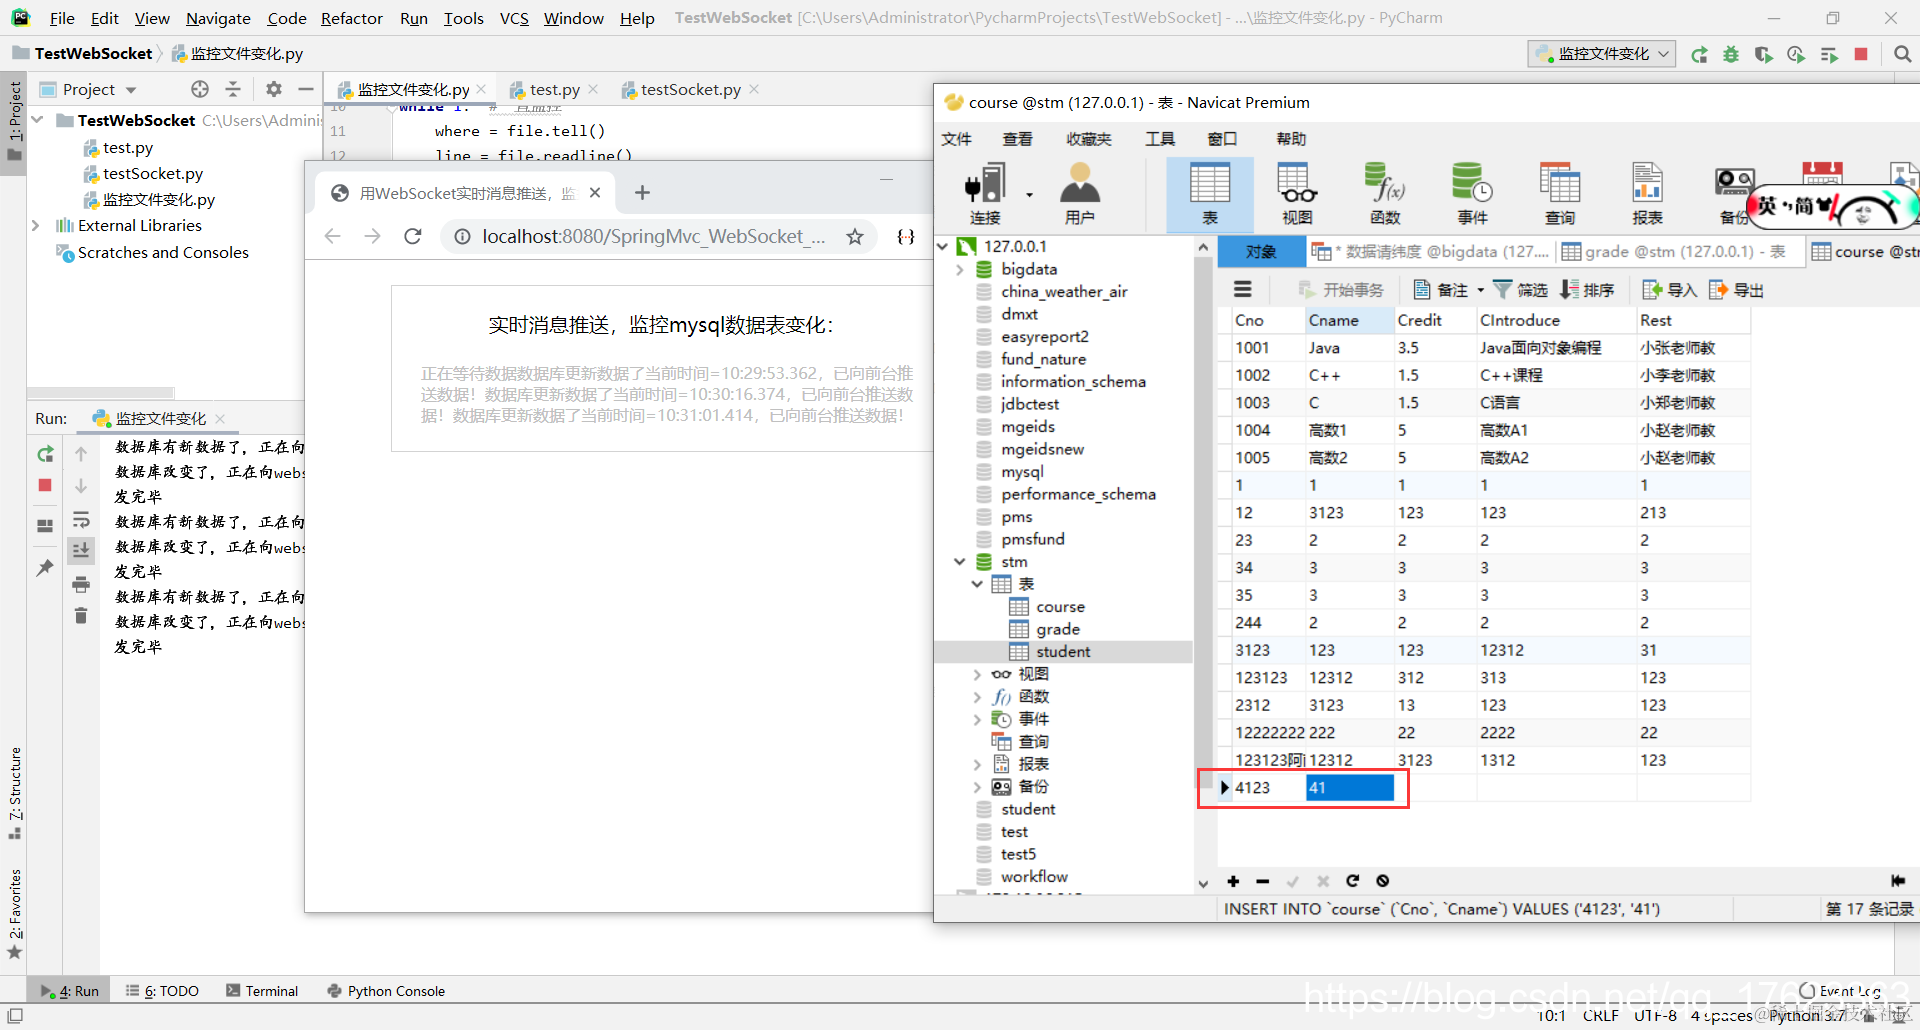Click the PyCharm rerun green arrow in toolbar
This screenshot has width=1920, height=1030.
coord(1699,54)
